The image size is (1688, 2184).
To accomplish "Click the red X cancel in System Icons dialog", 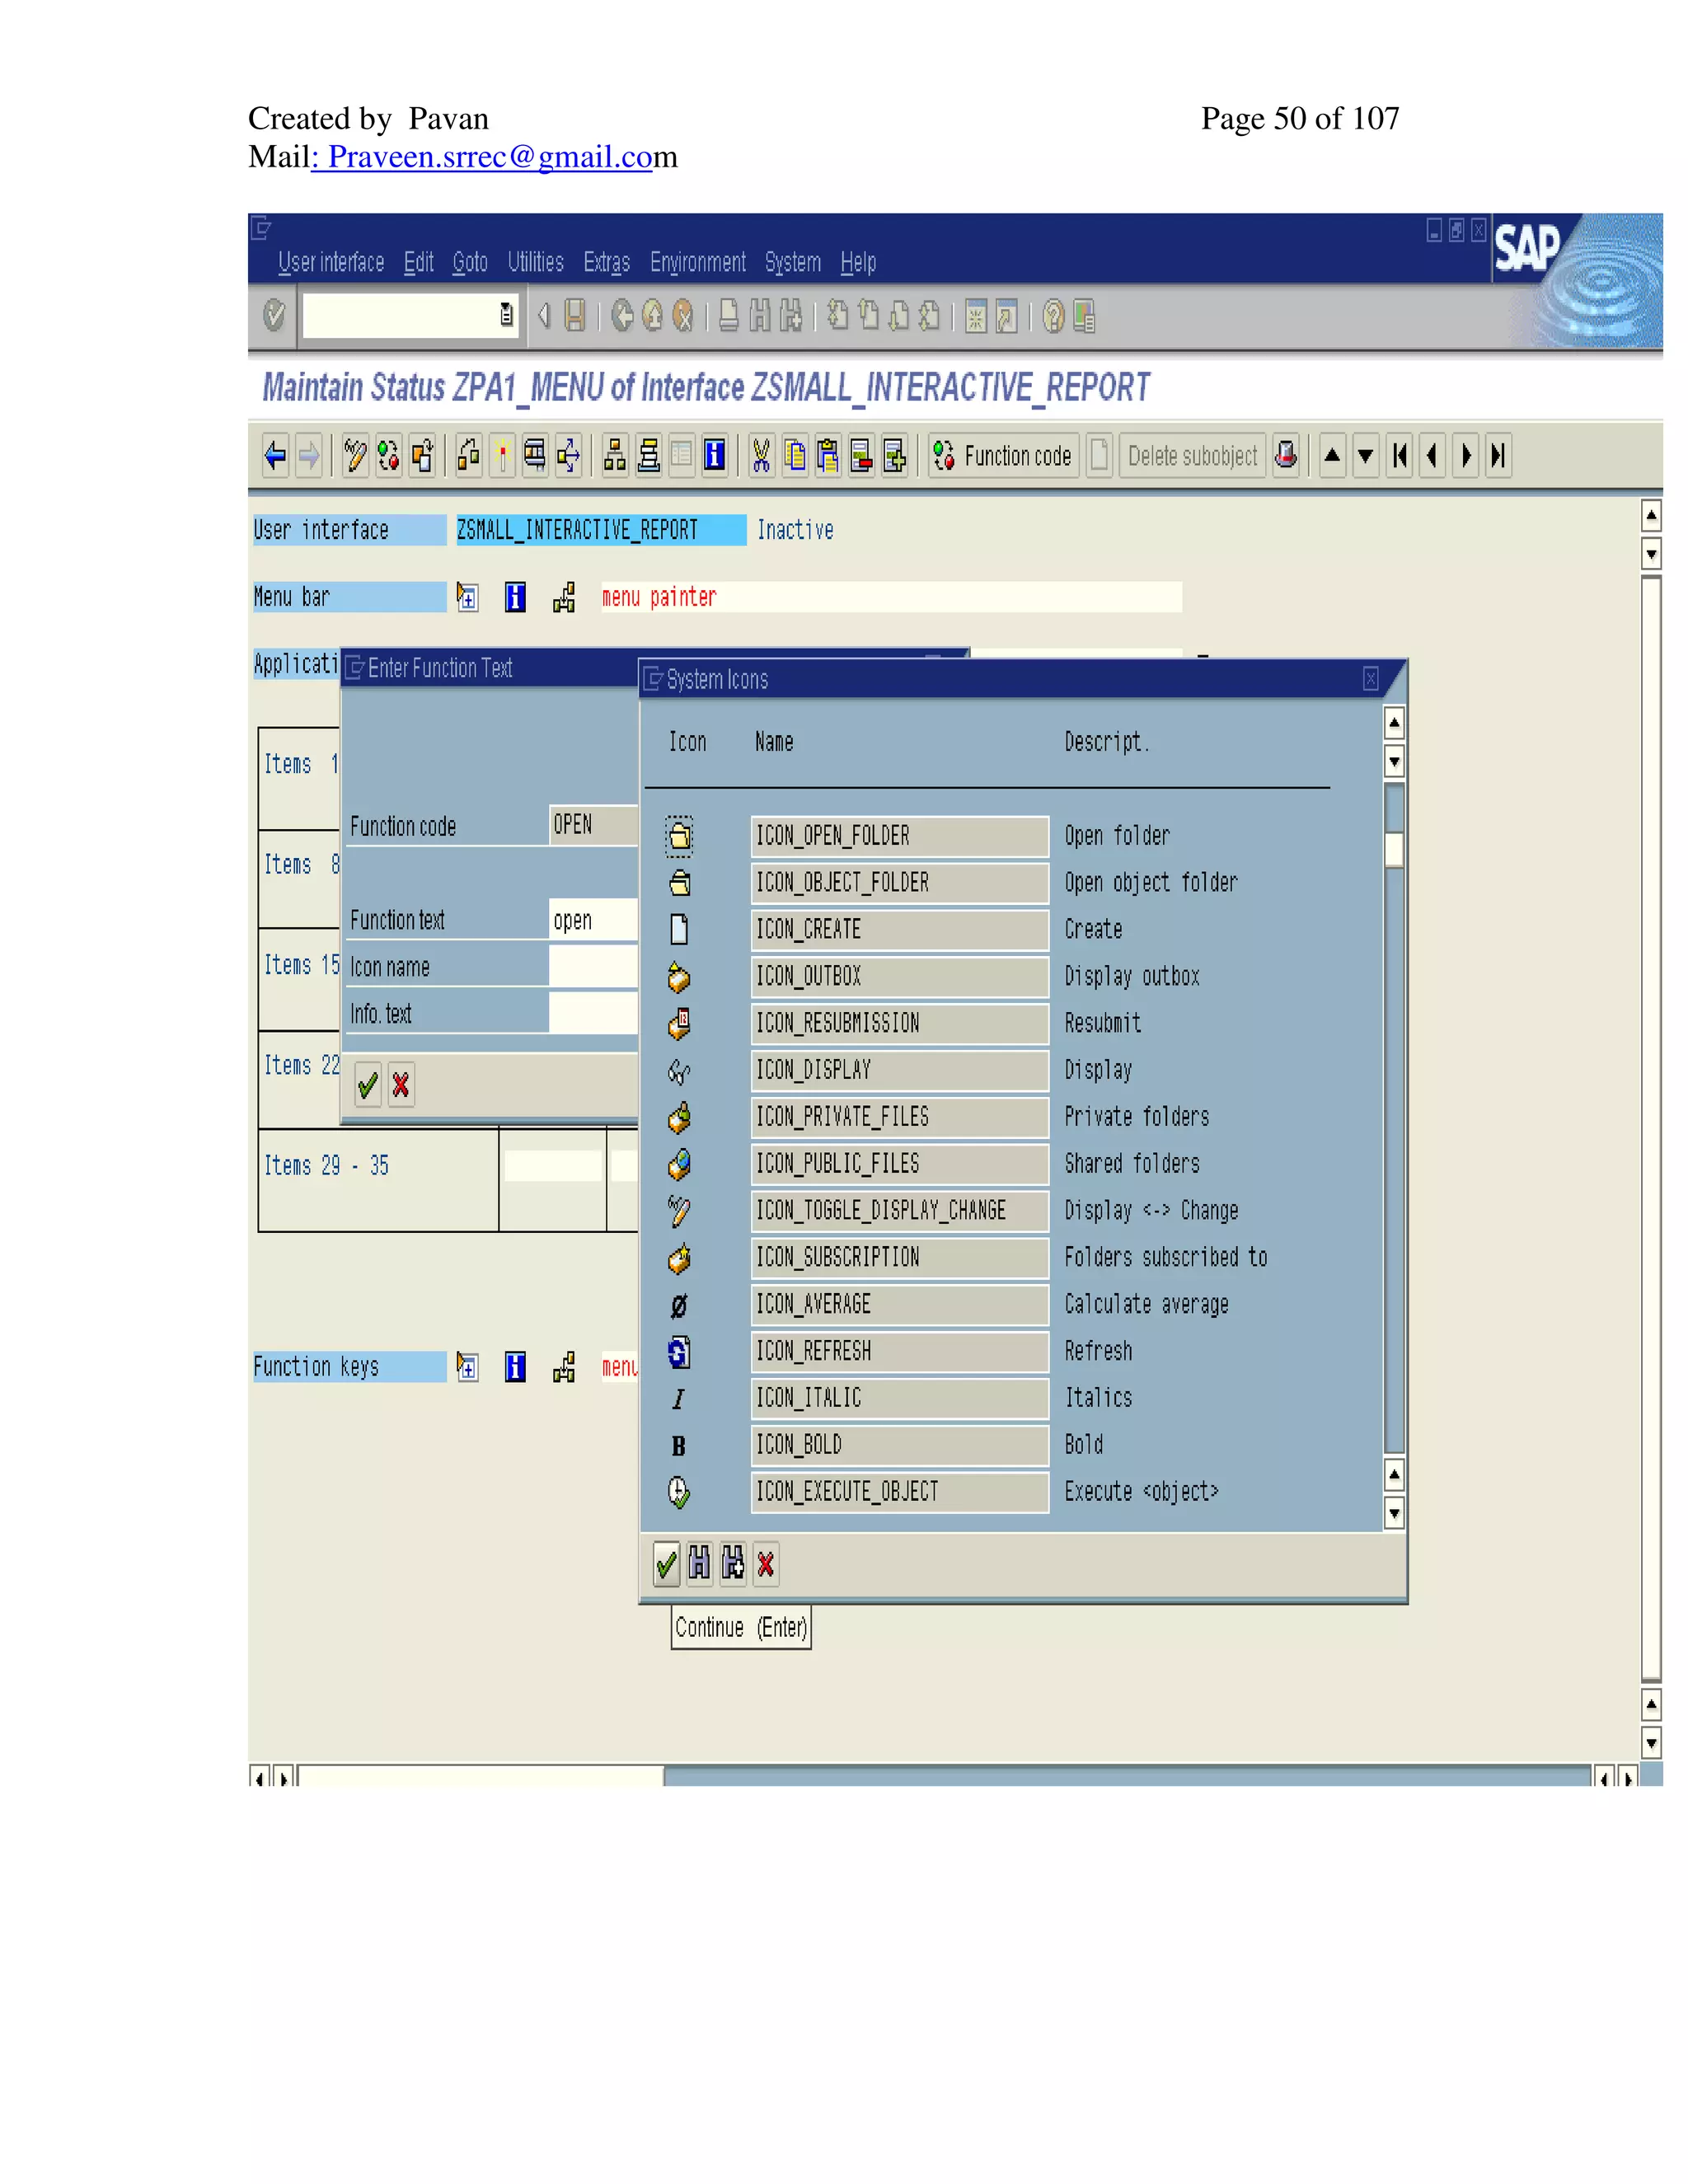I will (x=766, y=1564).
